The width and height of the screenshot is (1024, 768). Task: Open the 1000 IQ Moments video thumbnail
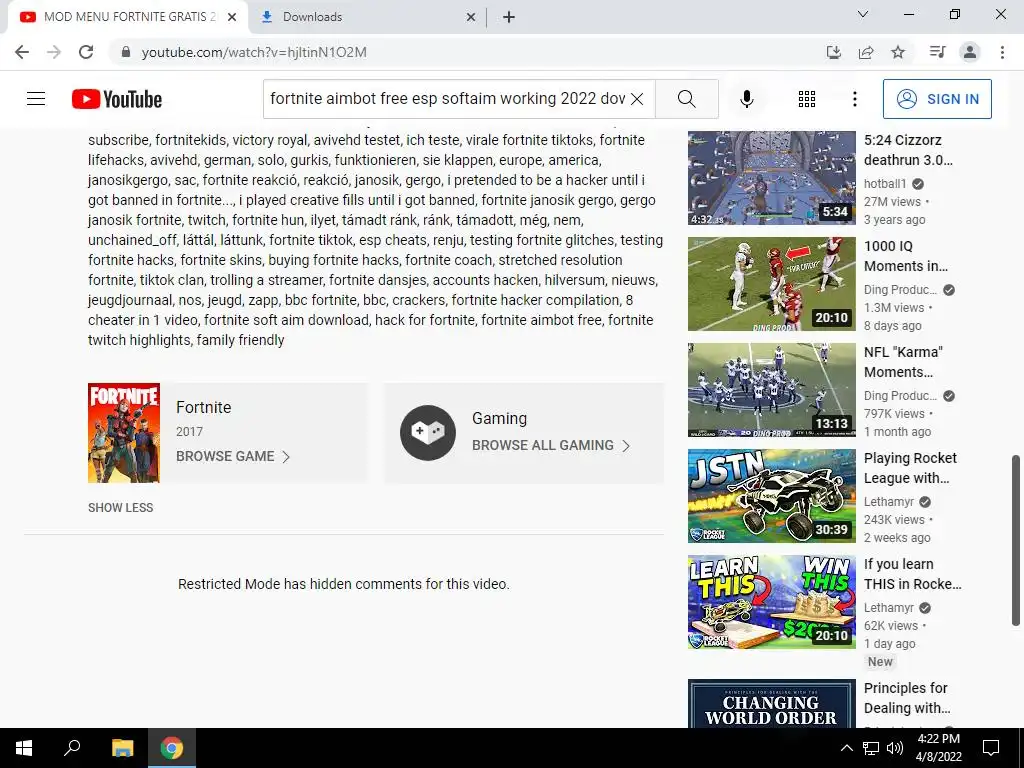(x=771, y=283)
